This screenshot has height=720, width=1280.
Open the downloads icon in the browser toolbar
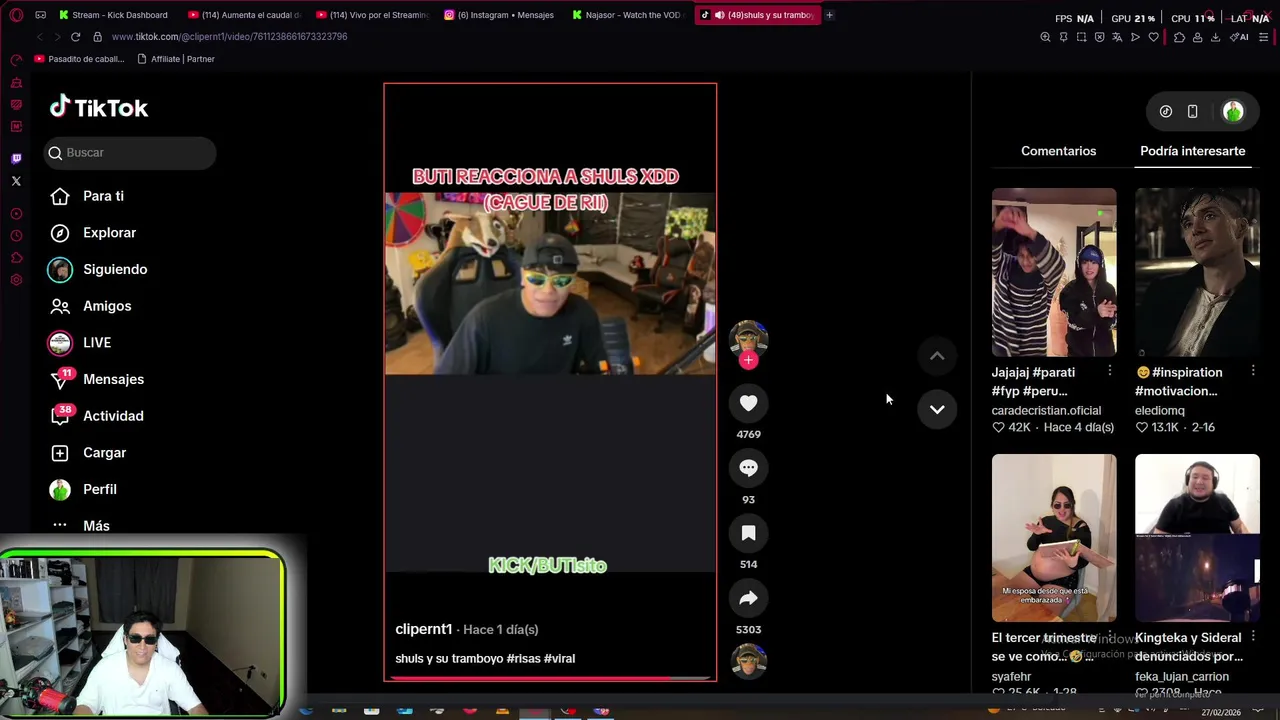pos(1215,37)
